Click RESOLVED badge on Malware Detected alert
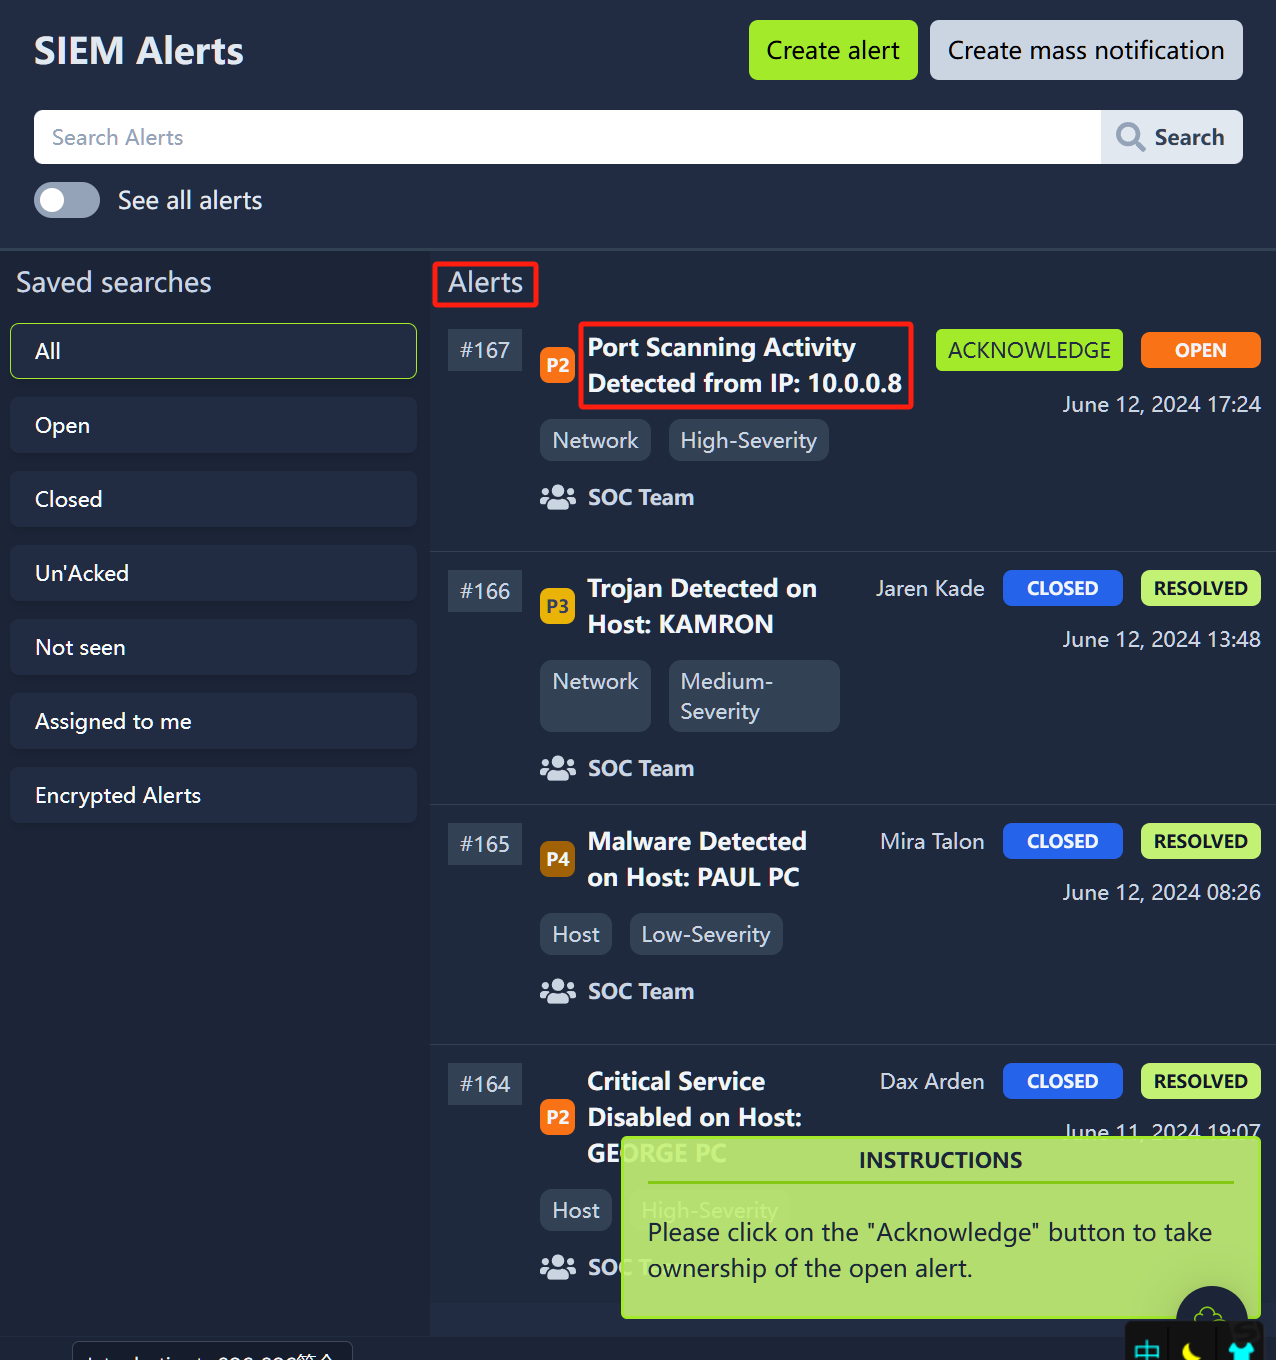The image size is (1276, 1360). [x=1200, y=841]
